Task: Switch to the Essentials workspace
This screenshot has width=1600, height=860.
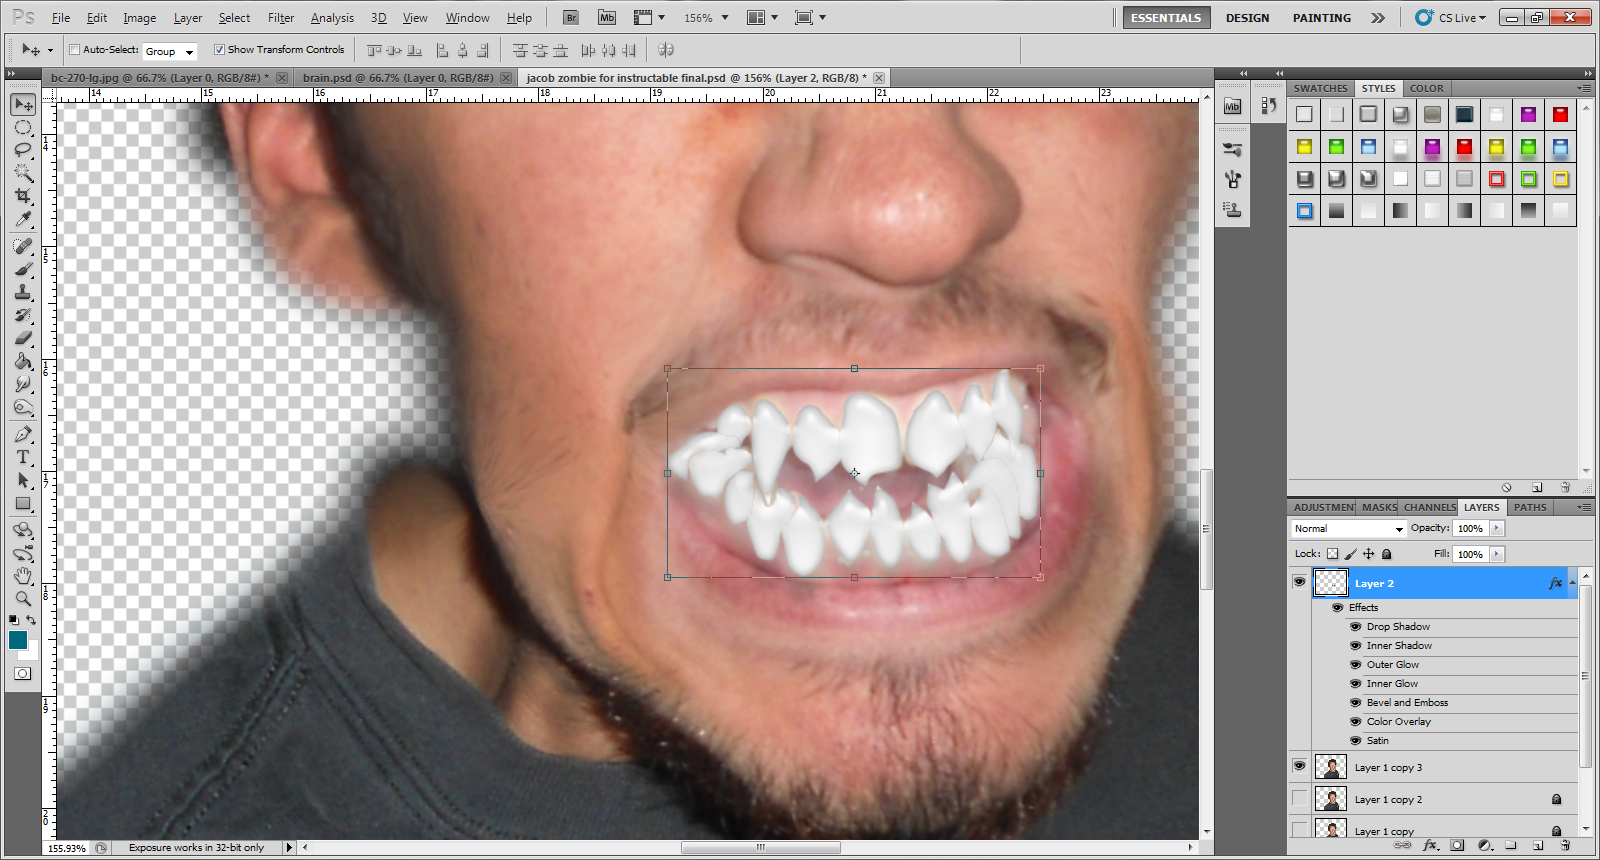Action: [x=1166, y=18]
